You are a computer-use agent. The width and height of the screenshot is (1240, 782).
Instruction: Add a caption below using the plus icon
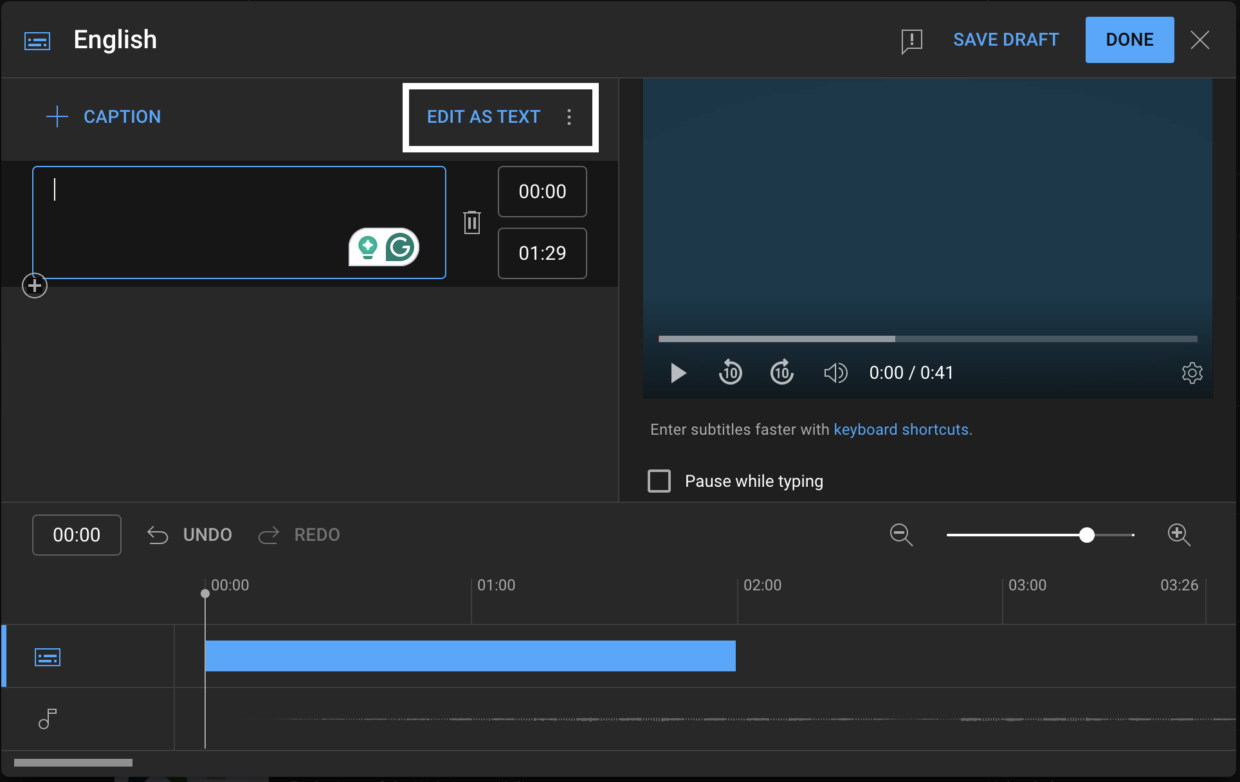click(x=34, y=285)
